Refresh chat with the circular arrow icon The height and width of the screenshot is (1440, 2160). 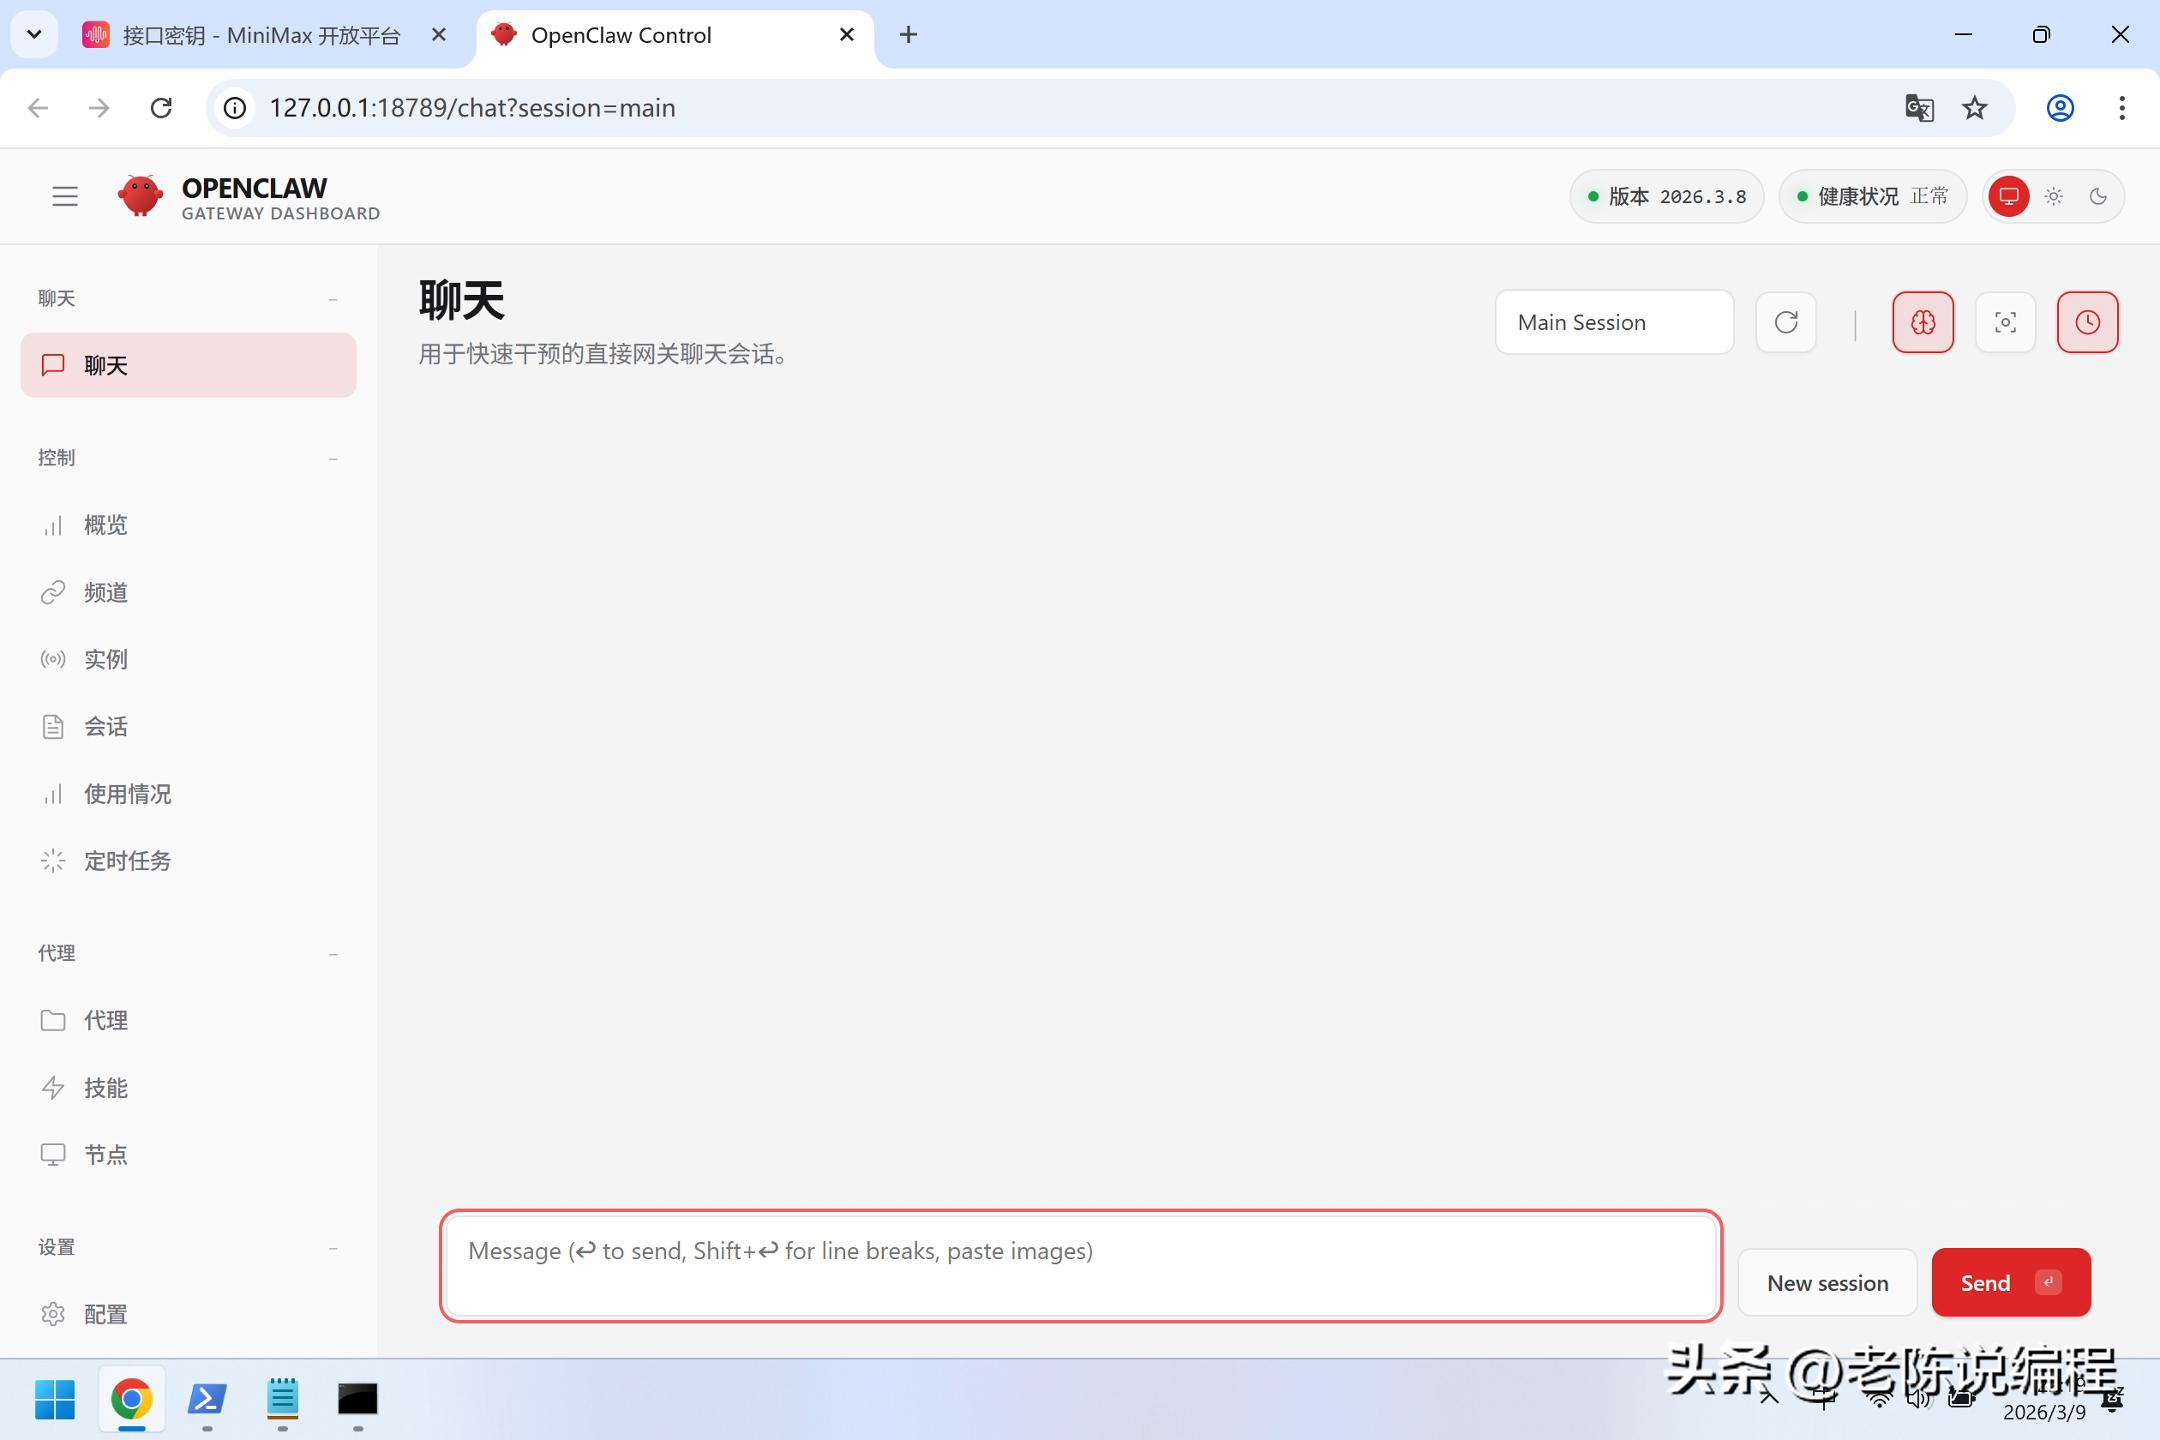coord(1786,322)
